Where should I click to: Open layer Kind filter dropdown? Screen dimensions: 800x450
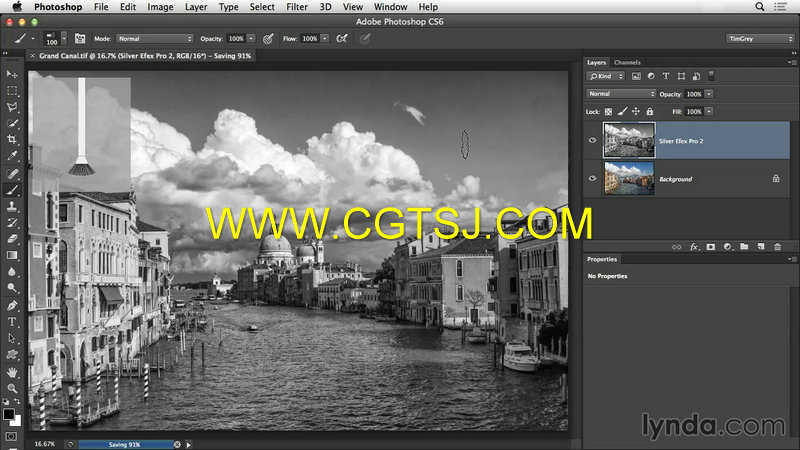click(x=606, y=76)
